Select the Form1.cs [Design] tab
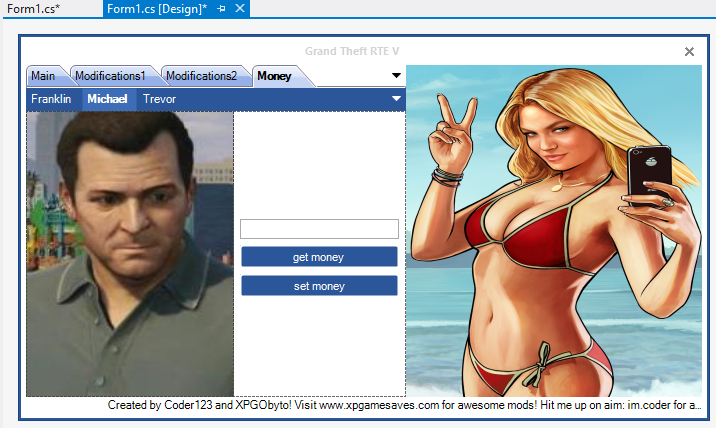The image size is (716, 428). (156, 8)
